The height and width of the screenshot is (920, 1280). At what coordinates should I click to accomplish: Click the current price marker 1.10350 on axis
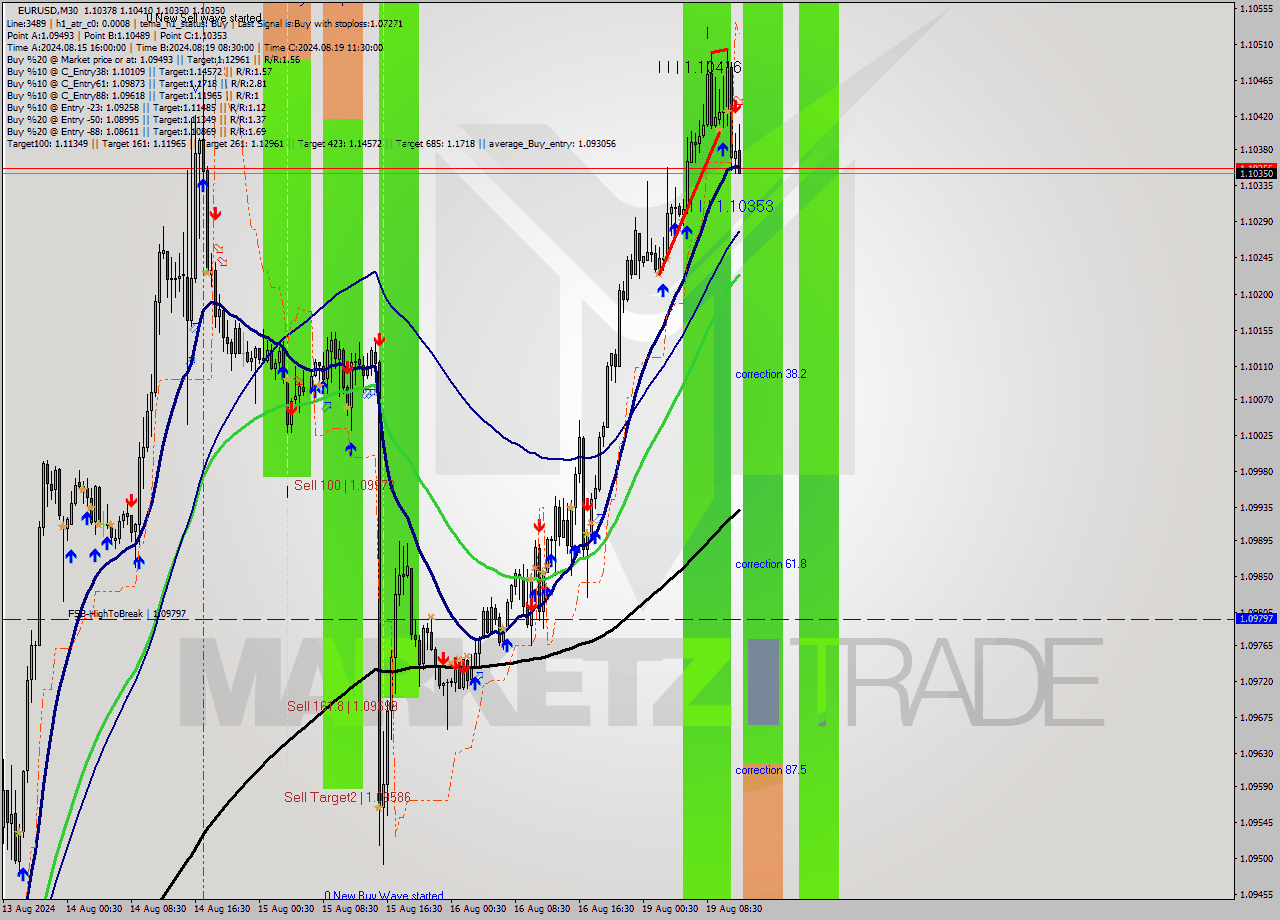pos(1257,174)
